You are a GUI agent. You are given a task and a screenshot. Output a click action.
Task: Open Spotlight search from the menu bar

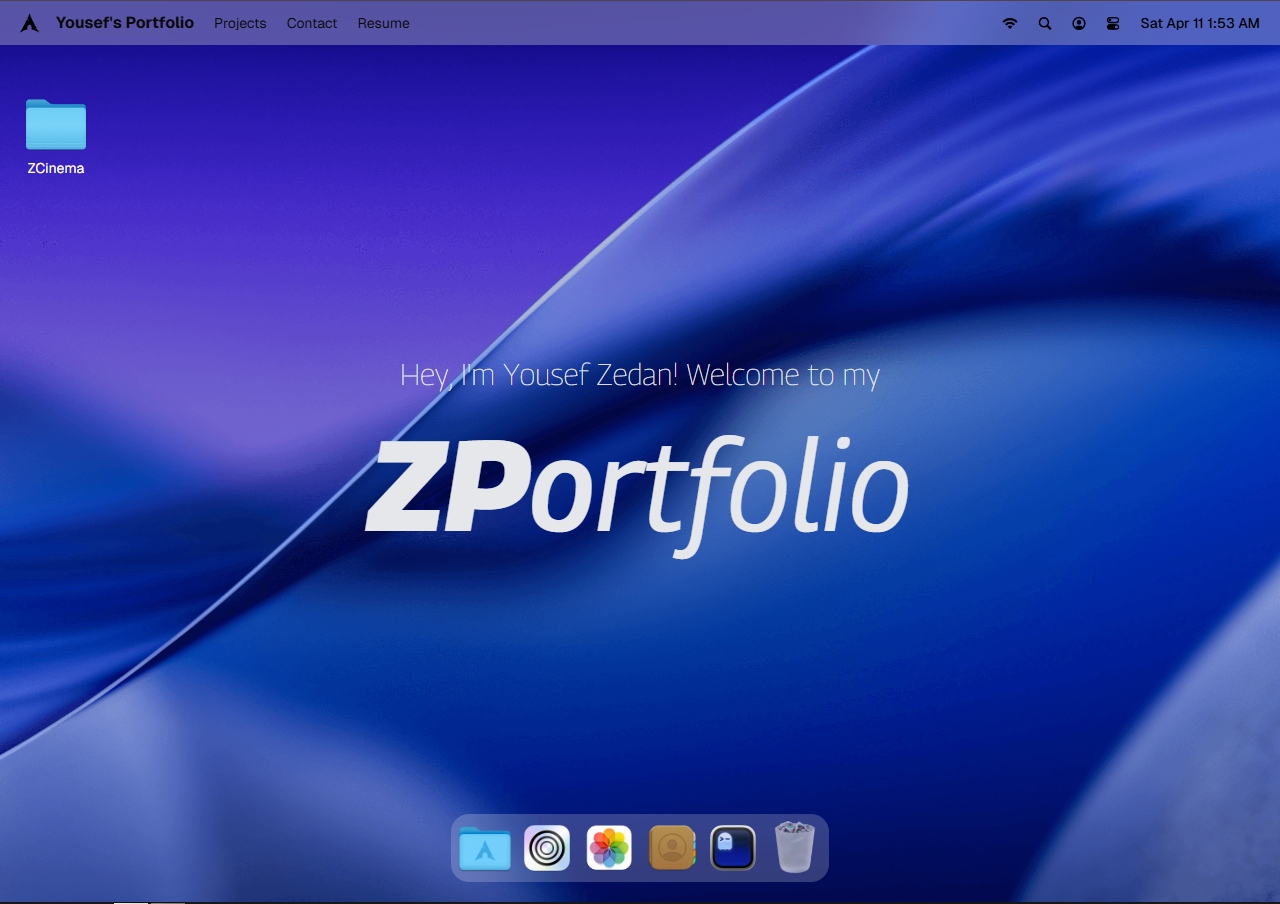click(x=1045, y=22)
